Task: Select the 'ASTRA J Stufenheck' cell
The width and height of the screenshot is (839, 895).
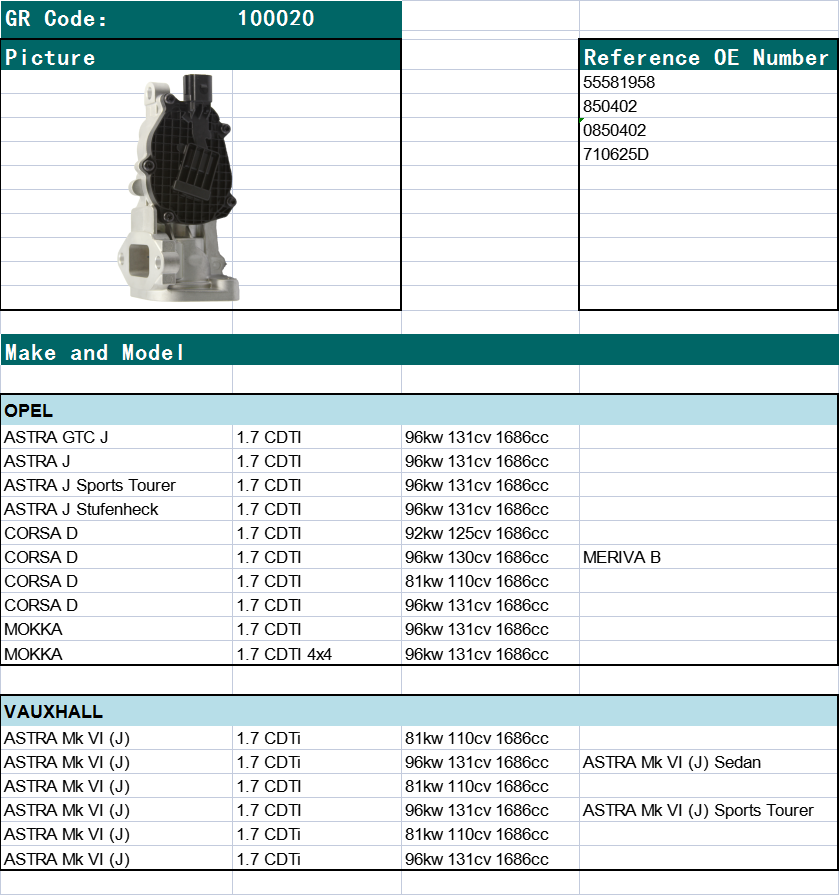Action: point(116,509)
